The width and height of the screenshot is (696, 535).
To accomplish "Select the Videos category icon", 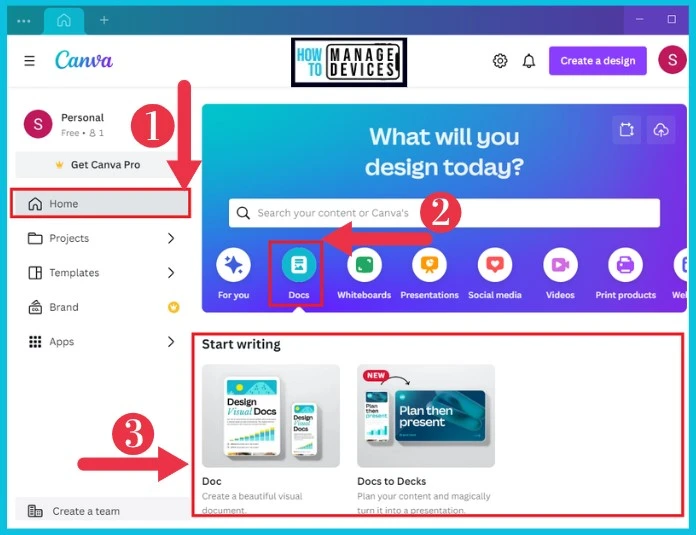I will coord(560,265).
